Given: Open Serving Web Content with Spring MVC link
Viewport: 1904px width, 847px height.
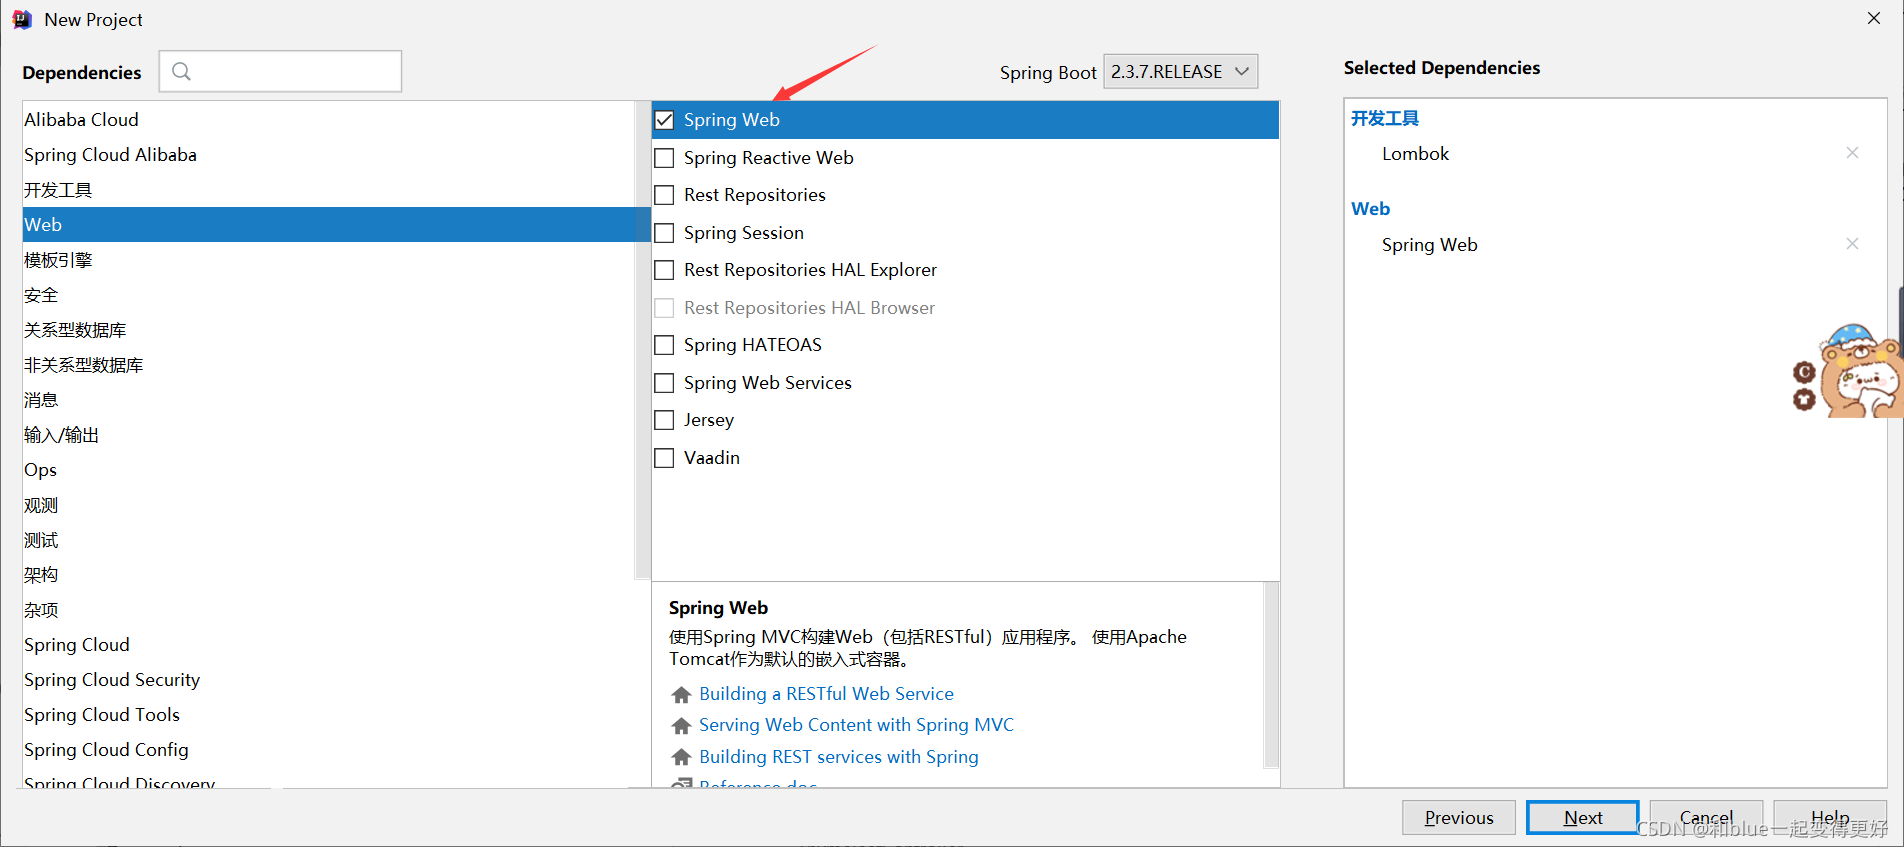Looking at the screenshot, I should (856, 725).
